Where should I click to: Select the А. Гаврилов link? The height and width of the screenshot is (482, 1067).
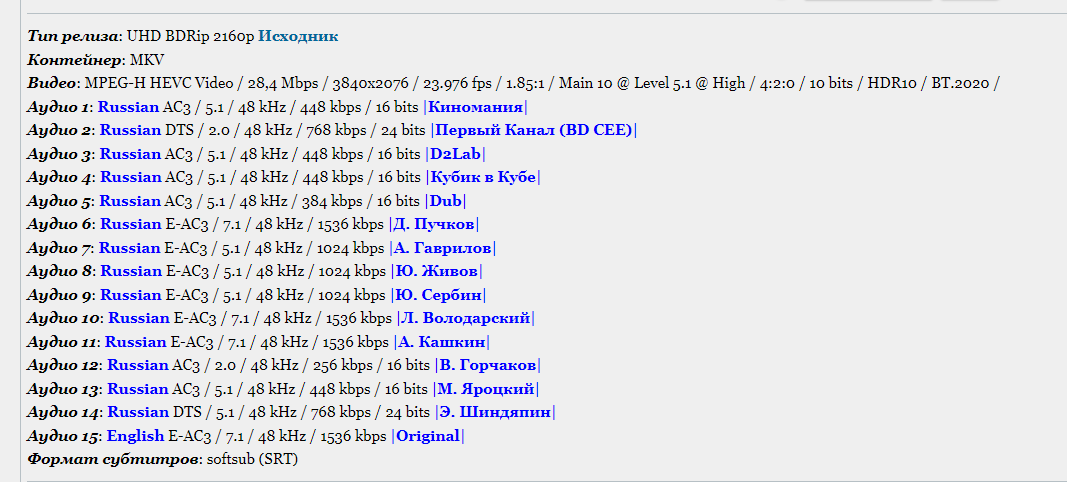443,248
